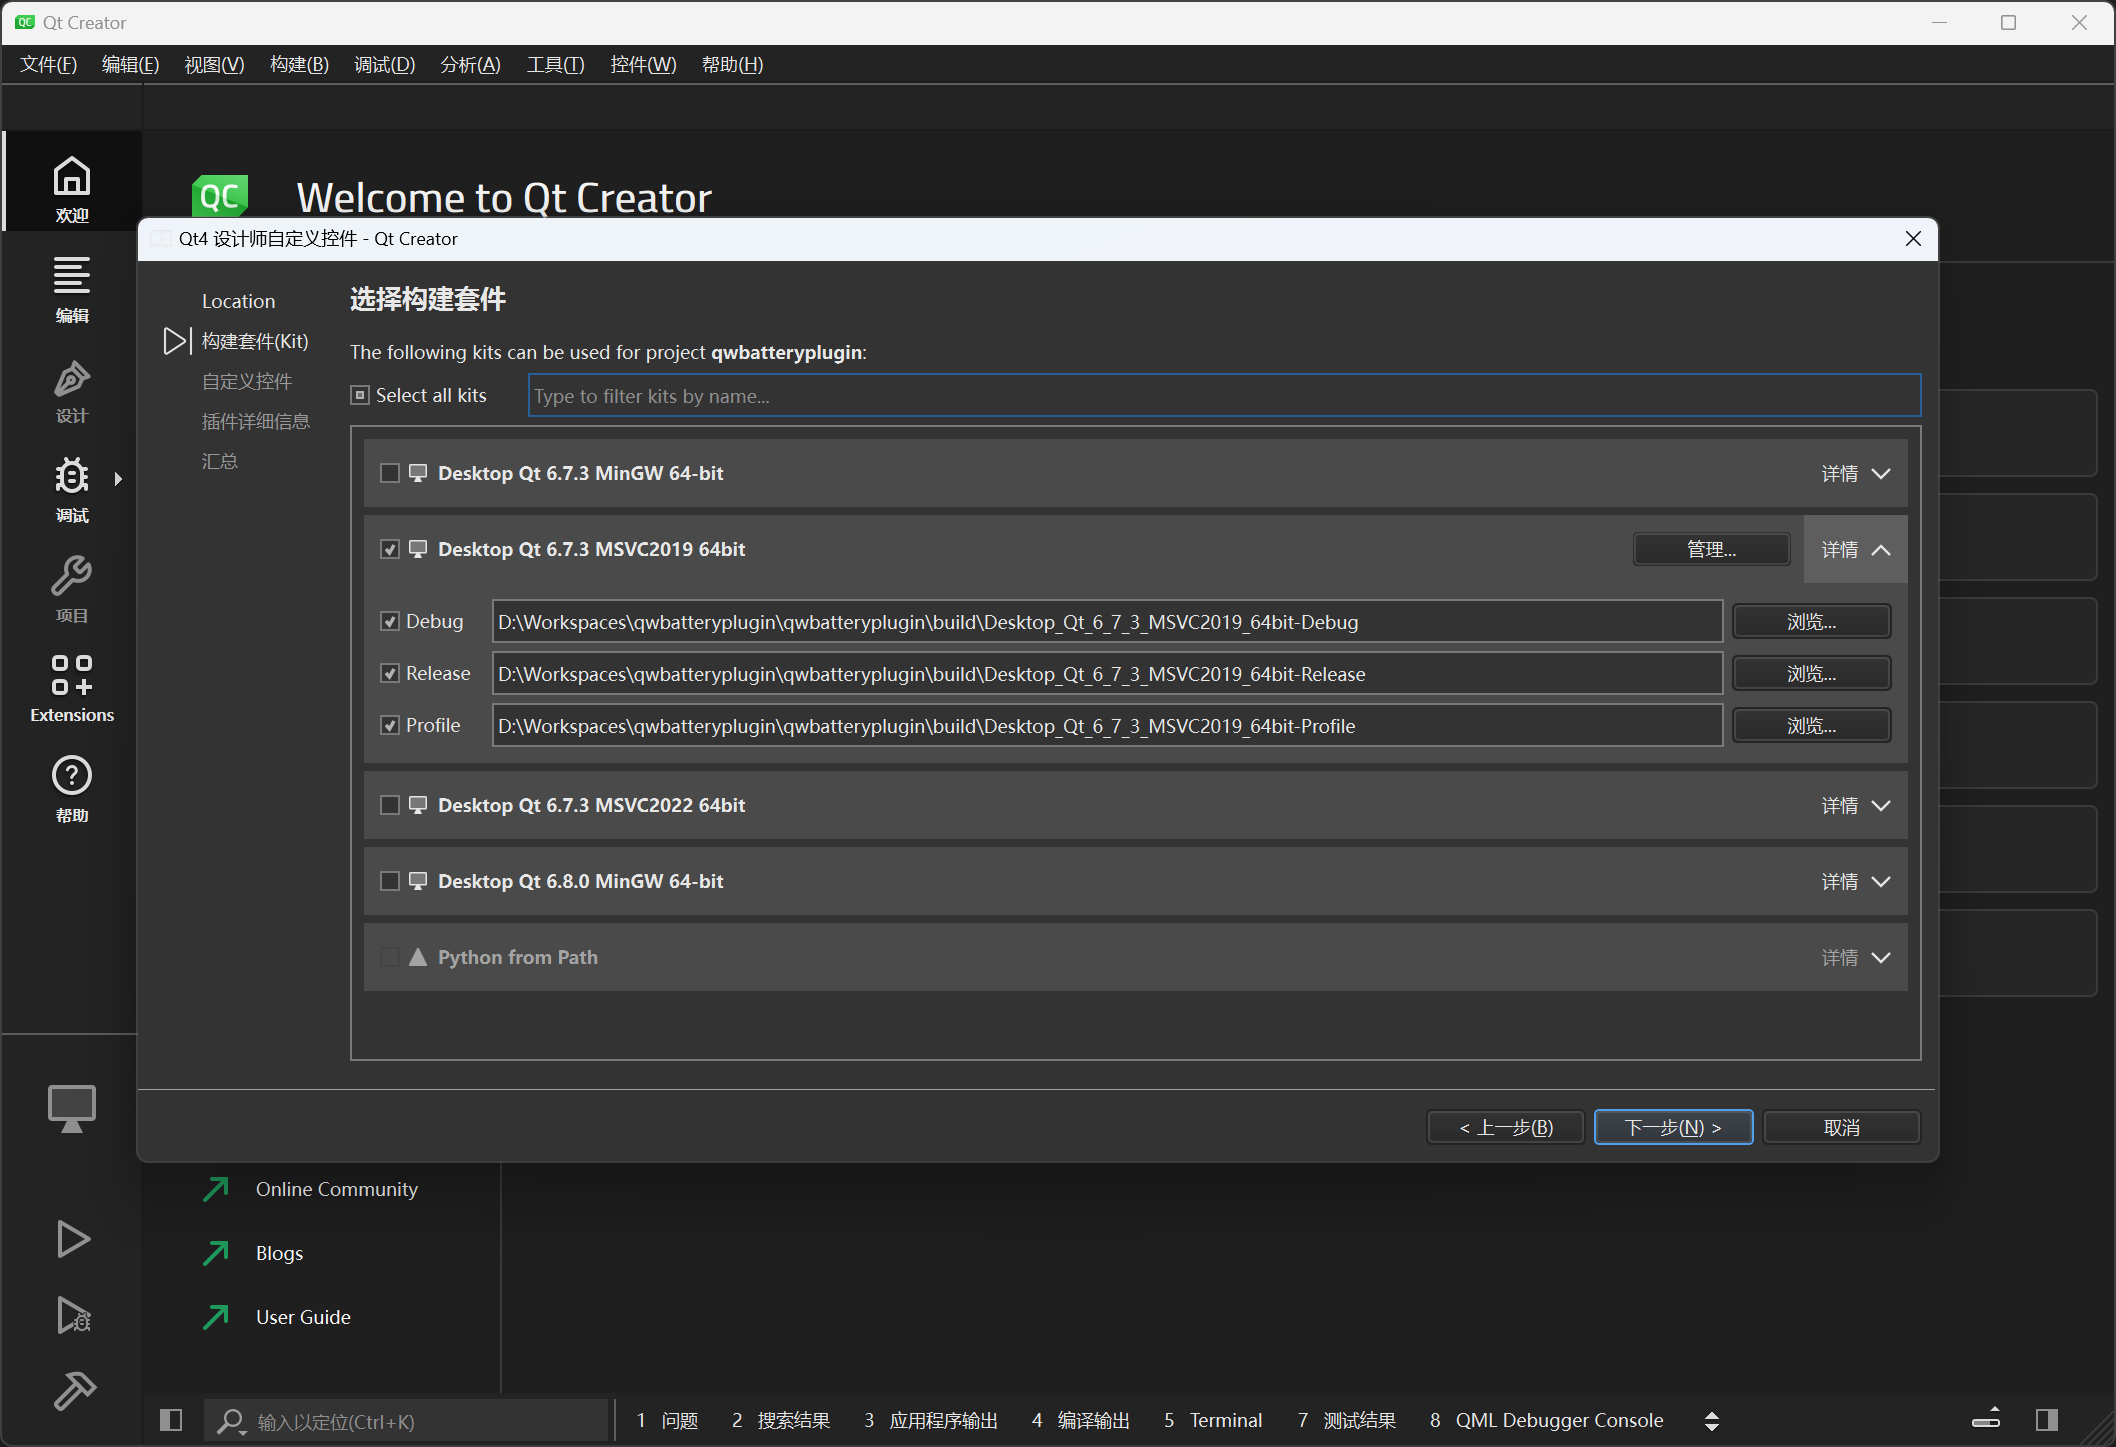Uncheck Desktop Qt 6.7.3 MSVC2019 64bit kit

[x=390, y=549]
